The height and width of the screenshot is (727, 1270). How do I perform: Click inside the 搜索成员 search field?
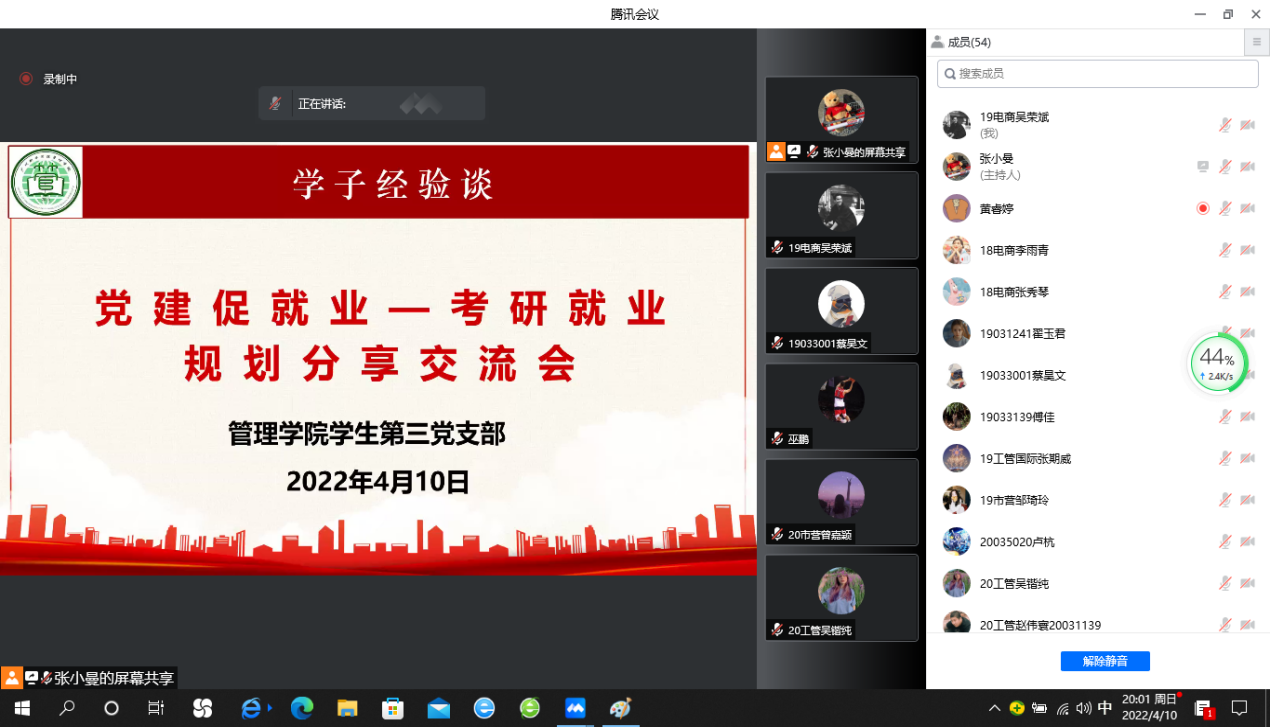click(x=1097, y=73)
